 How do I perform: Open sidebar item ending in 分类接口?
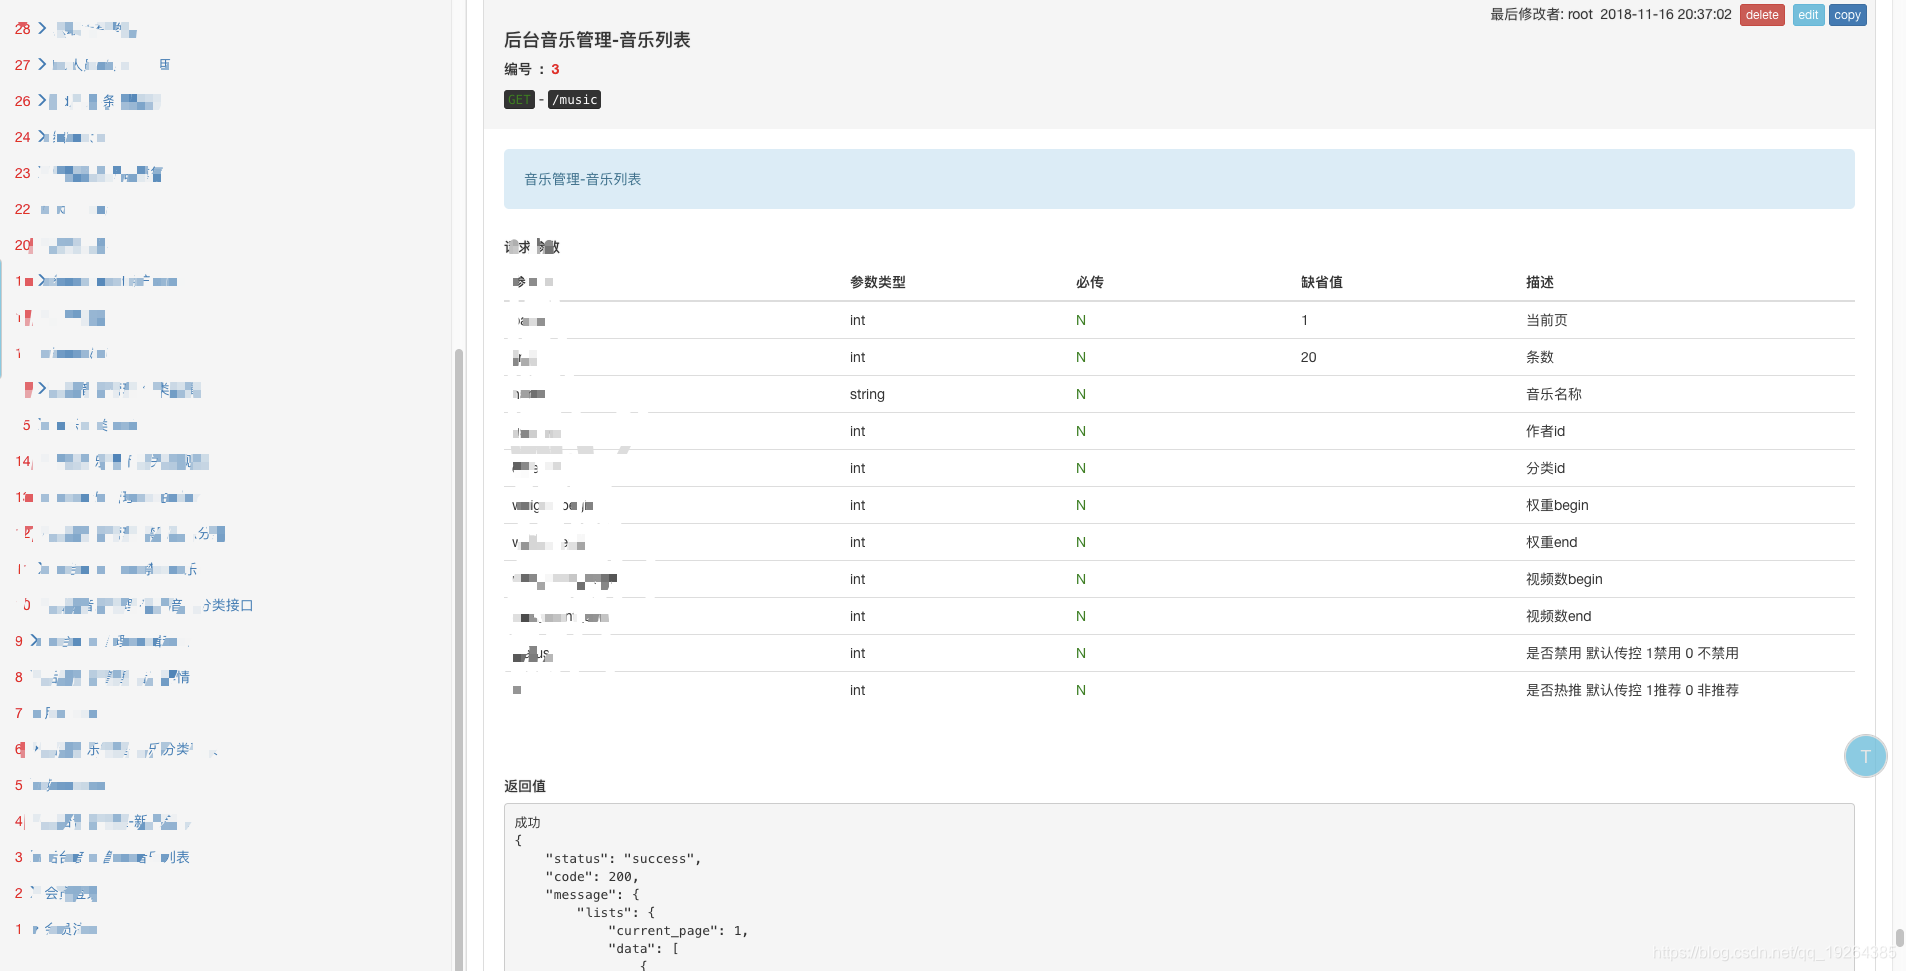coord(138,605)
